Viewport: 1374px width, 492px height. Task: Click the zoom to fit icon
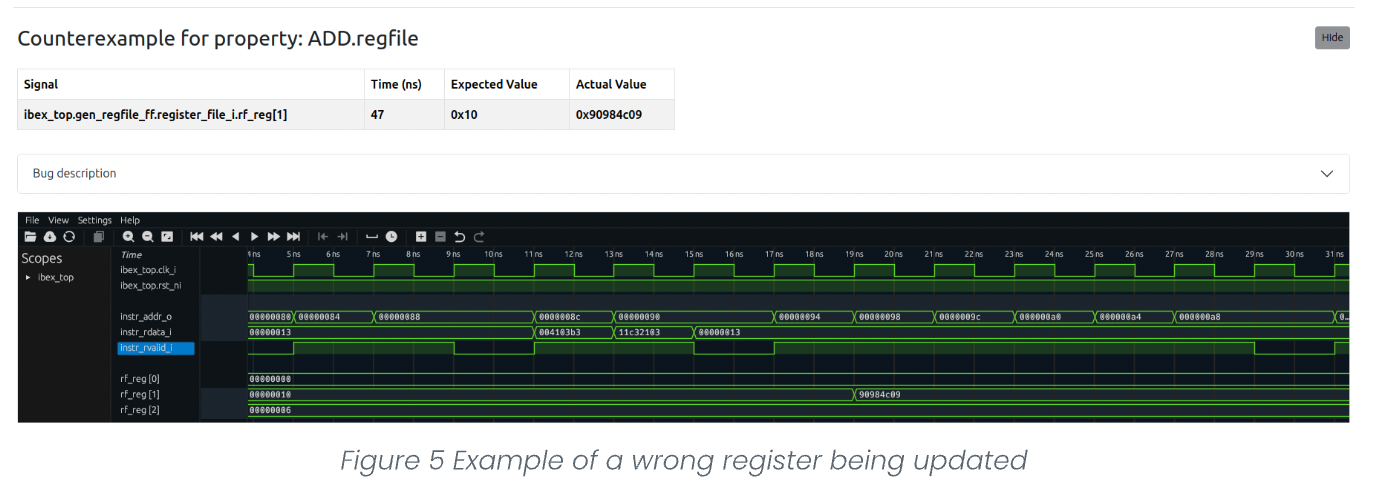pos(167,237)
